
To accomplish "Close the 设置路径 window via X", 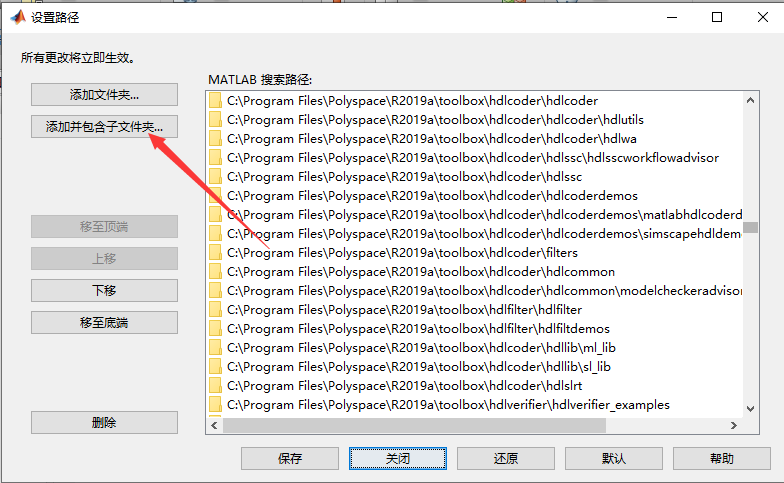I will tap(762, 18).
